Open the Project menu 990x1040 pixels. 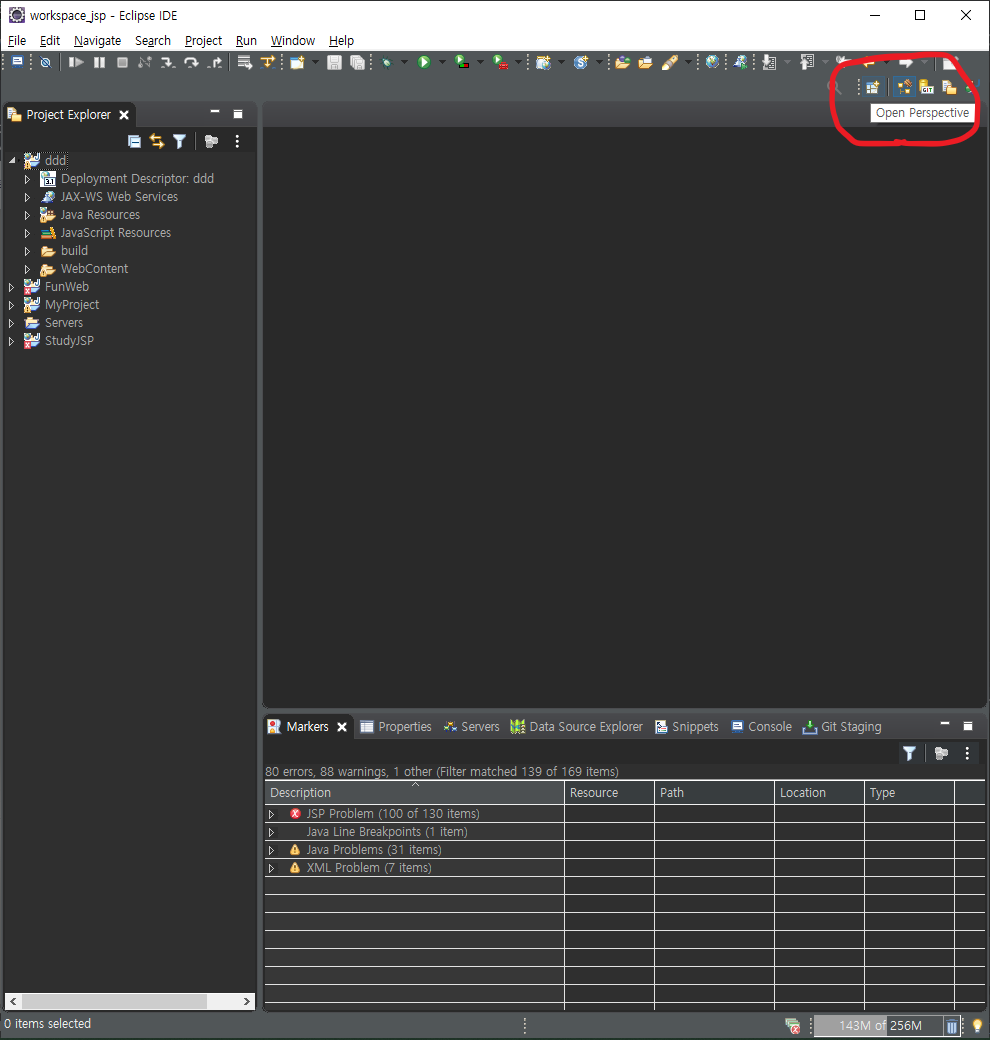[203, 40]
